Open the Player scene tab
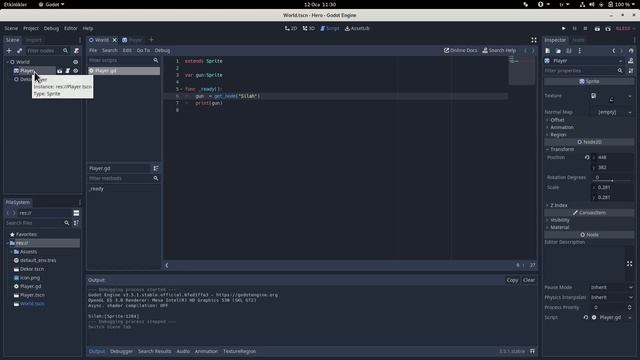The height and width of the screenshot is (360, 640). coord(132,40)
